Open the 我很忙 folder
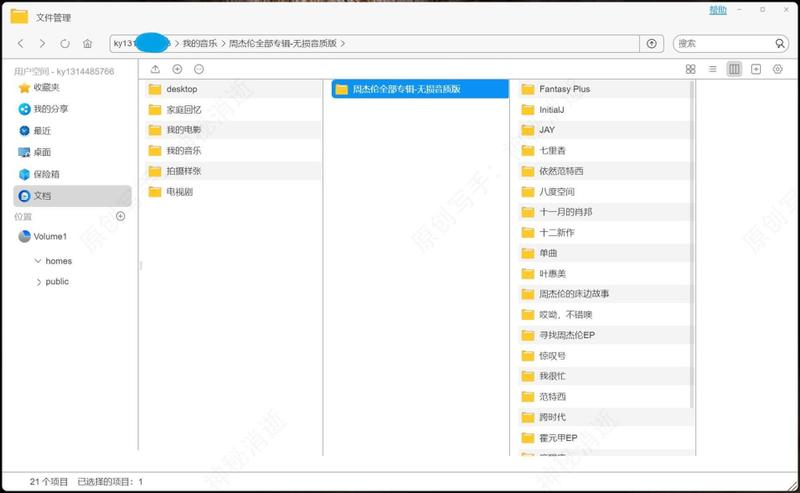This screenshot has width=800, height=493. [x=605, y=376]
